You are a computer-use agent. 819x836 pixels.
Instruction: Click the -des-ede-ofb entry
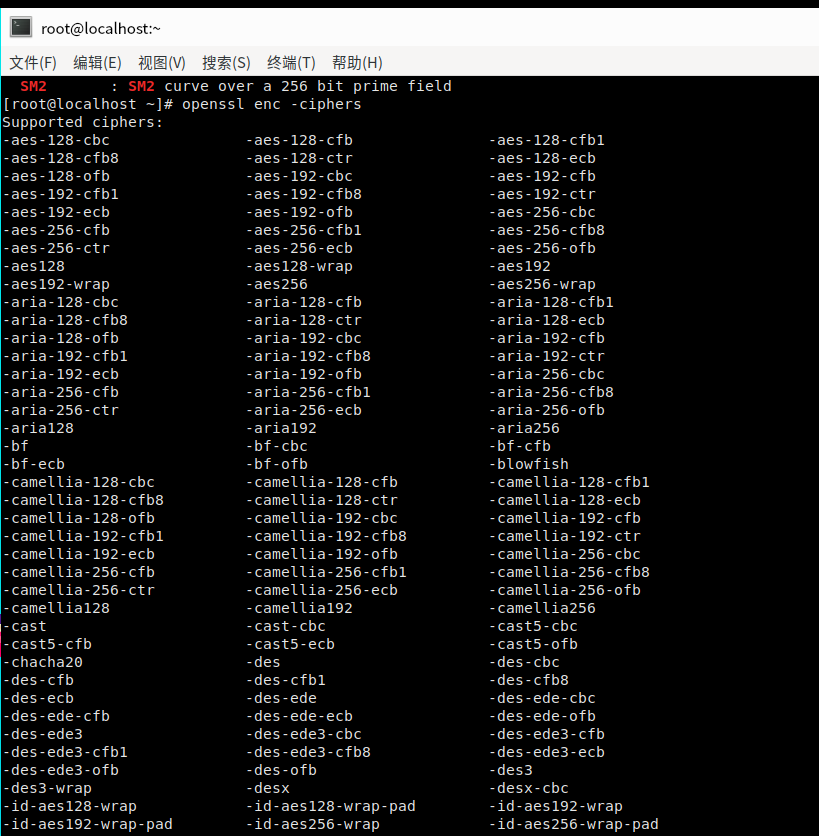pyautogui.click(x=542, y=717)
